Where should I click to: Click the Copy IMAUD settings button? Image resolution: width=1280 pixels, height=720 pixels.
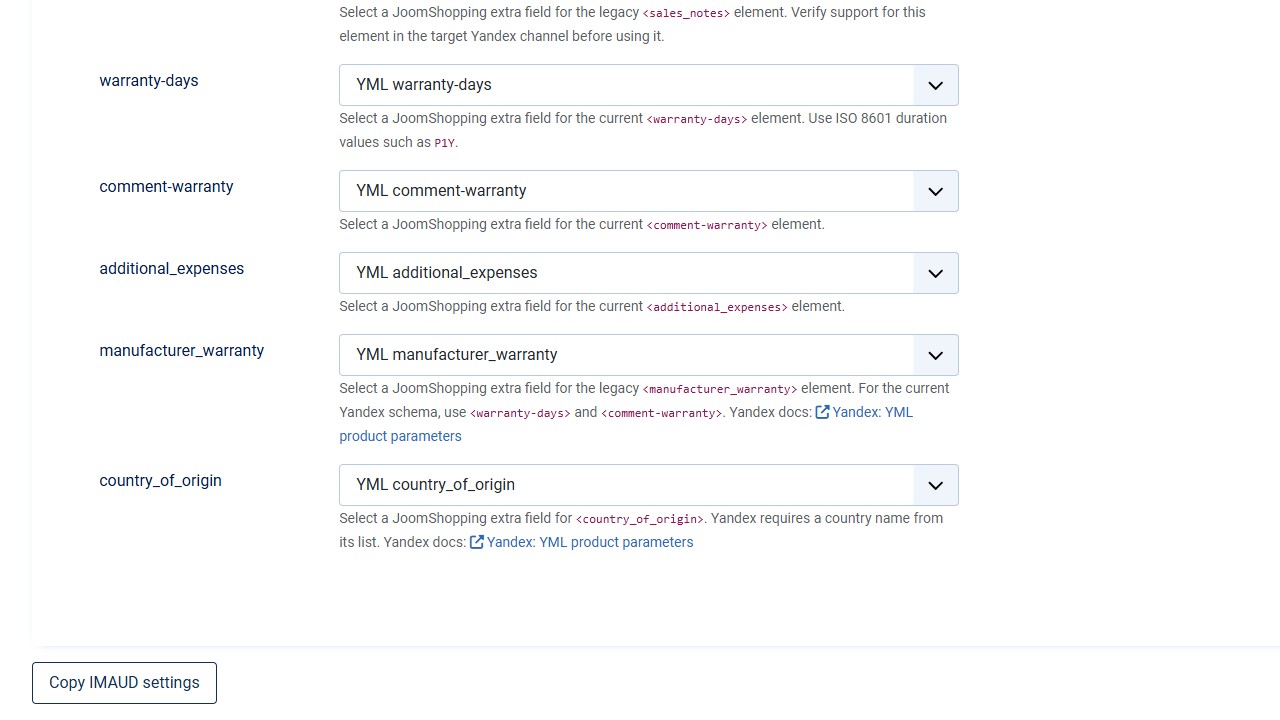tap(124, 683)
